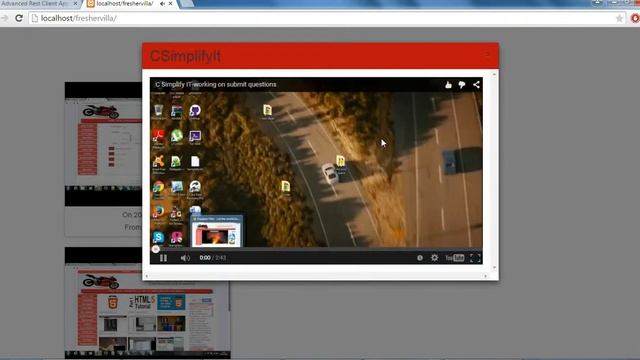This screenshot has width=640, height=360.
Task: Open the red extension icon beside address bar
Action: (635, 18)
